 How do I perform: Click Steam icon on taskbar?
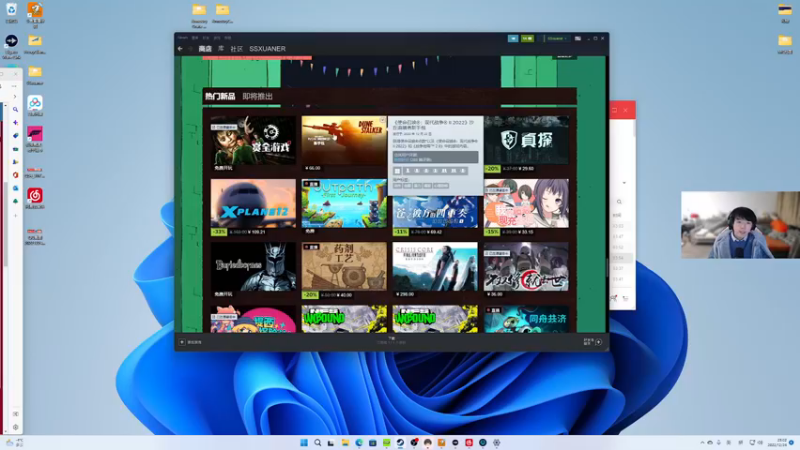click(401, 442)
